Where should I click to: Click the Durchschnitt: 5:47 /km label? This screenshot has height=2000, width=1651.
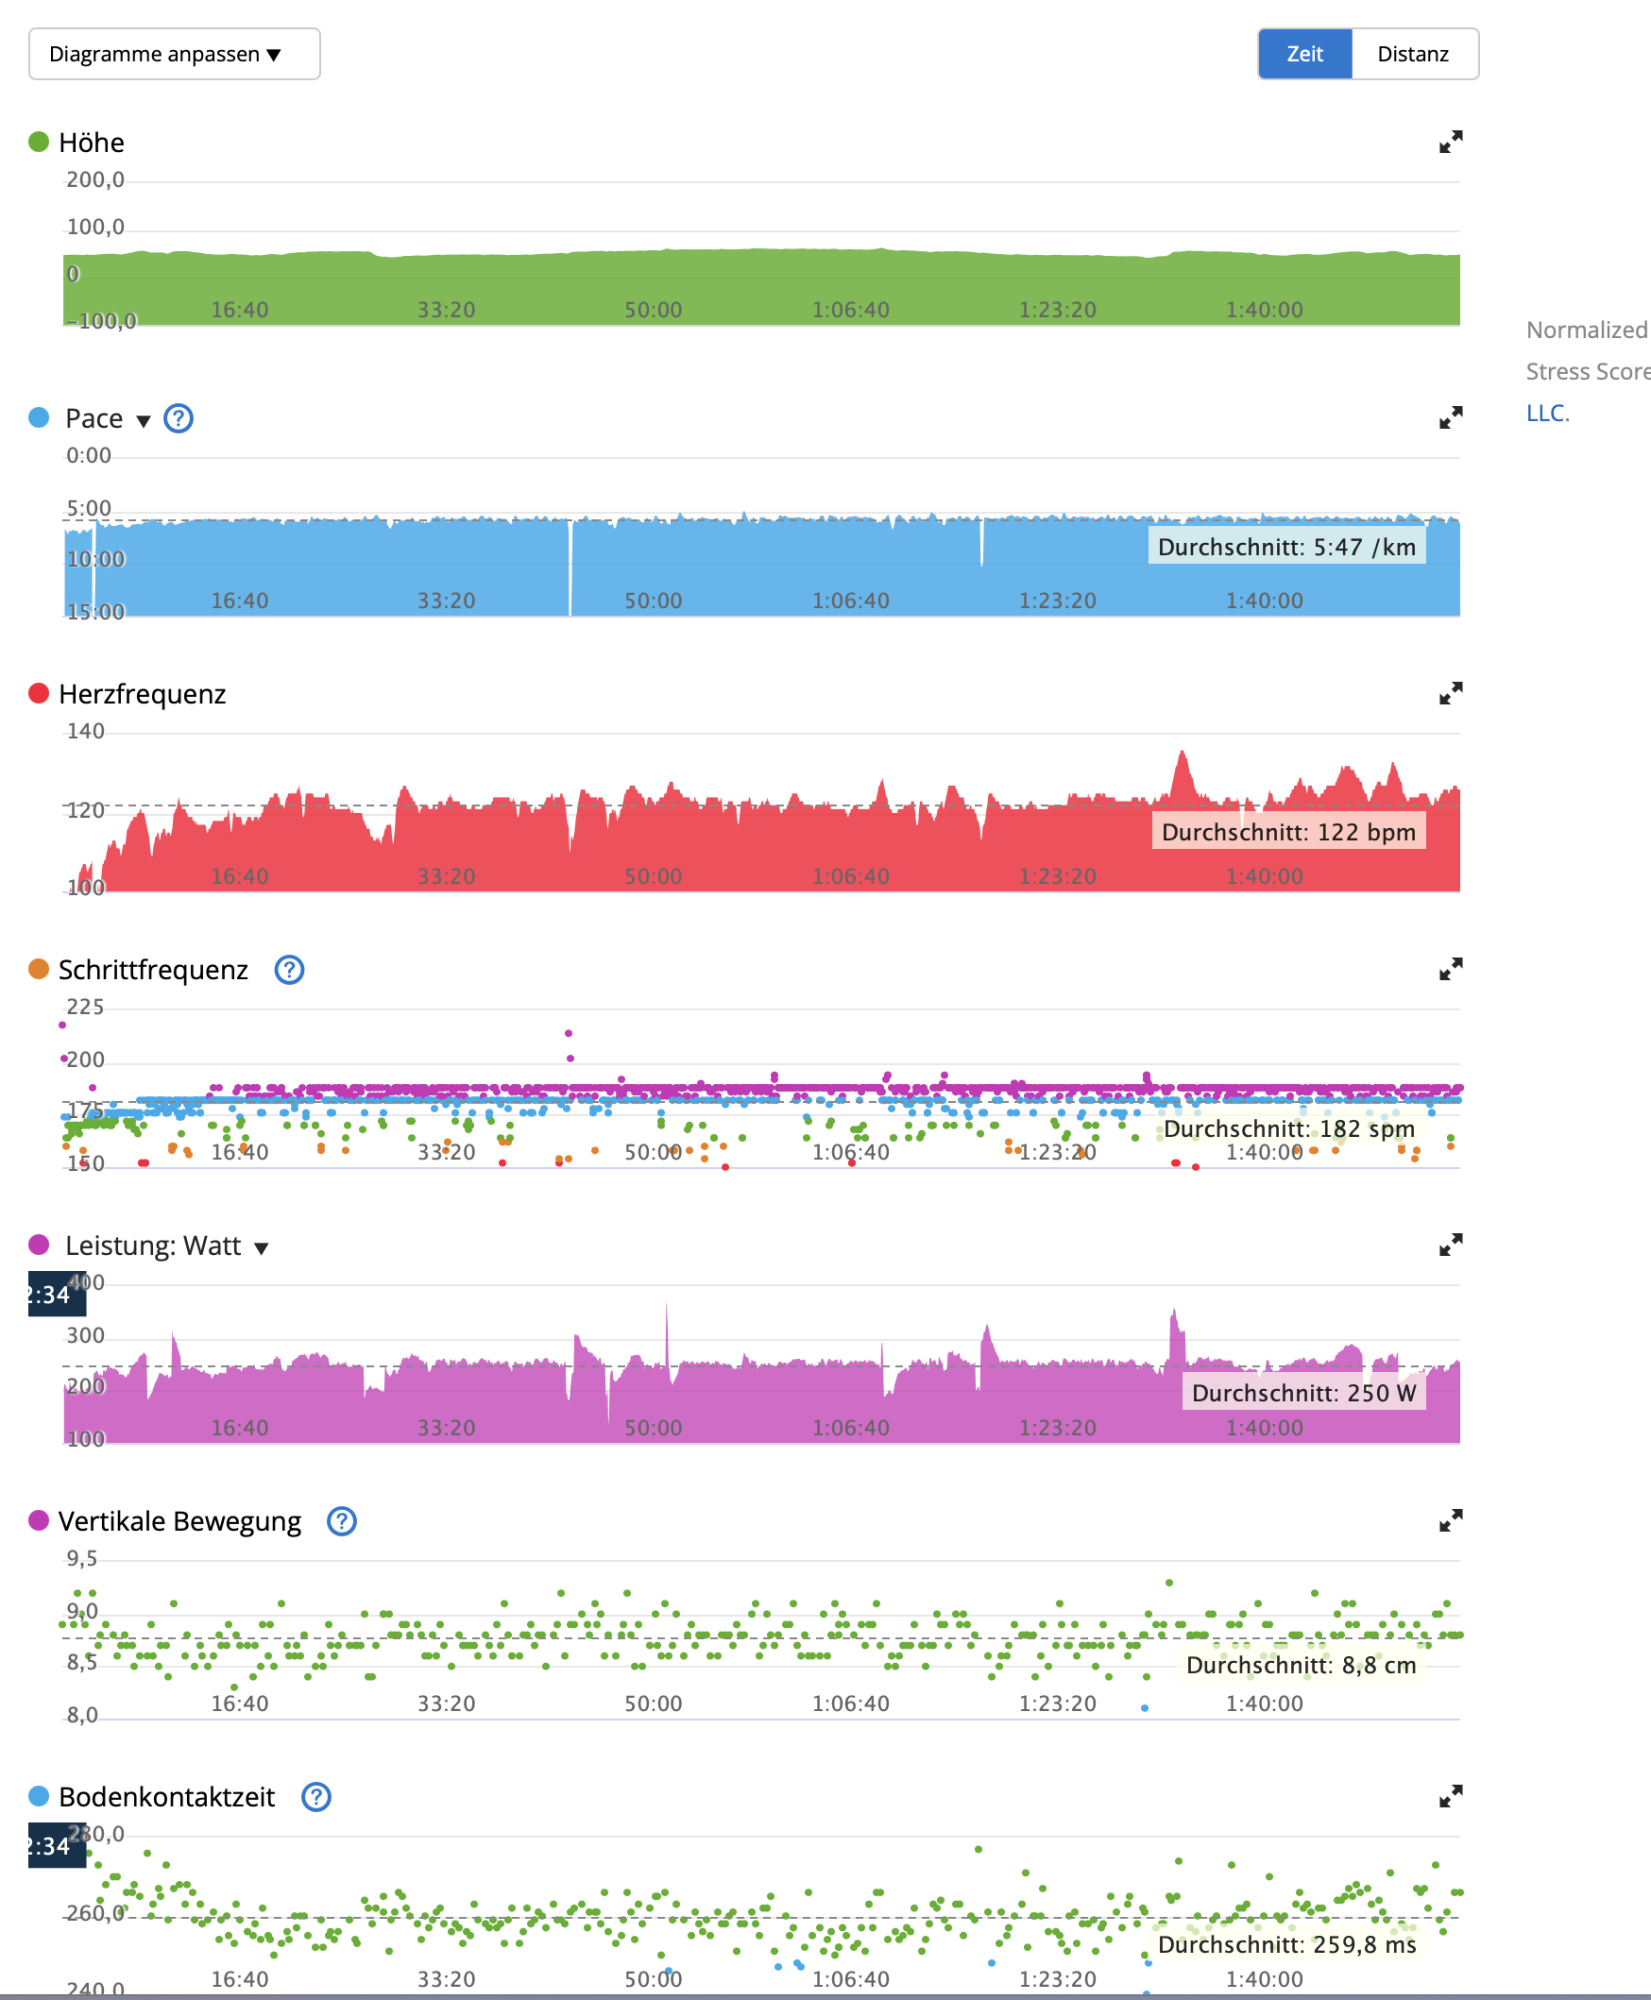[x=1286, y=547]
